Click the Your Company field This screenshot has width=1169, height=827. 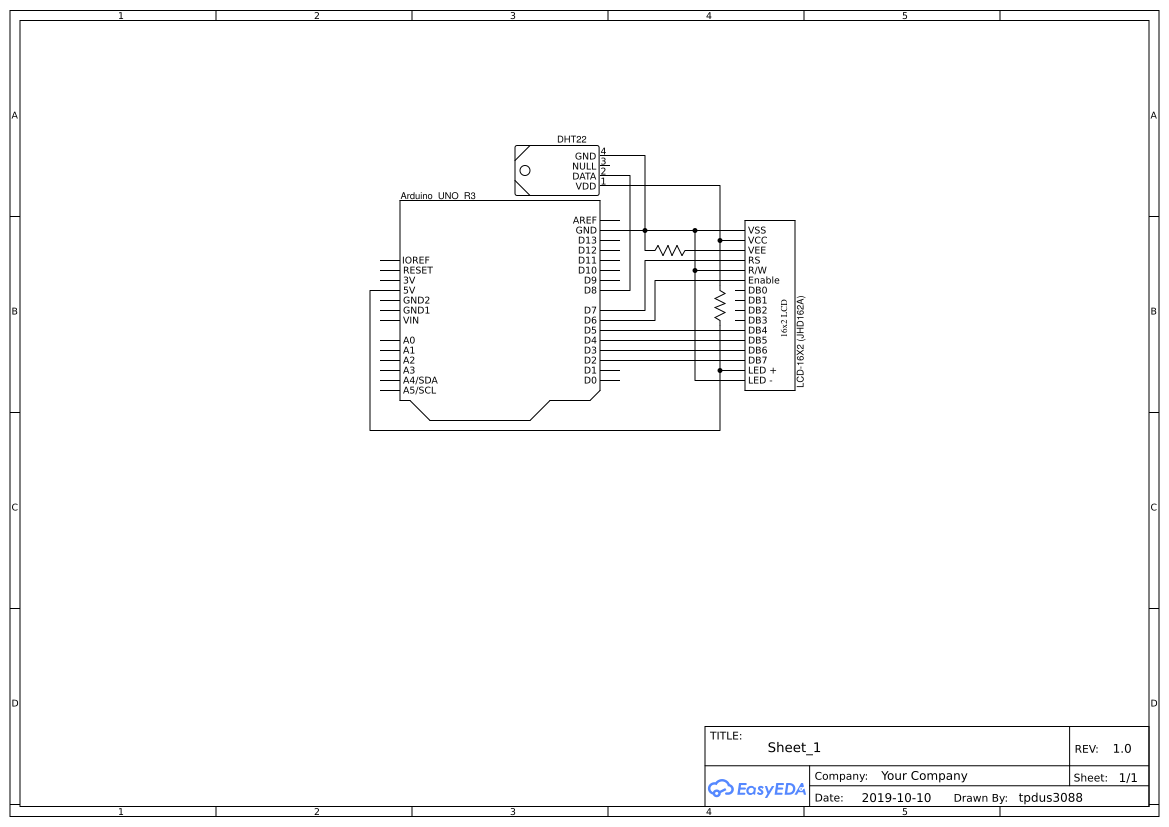pos(924,776)
